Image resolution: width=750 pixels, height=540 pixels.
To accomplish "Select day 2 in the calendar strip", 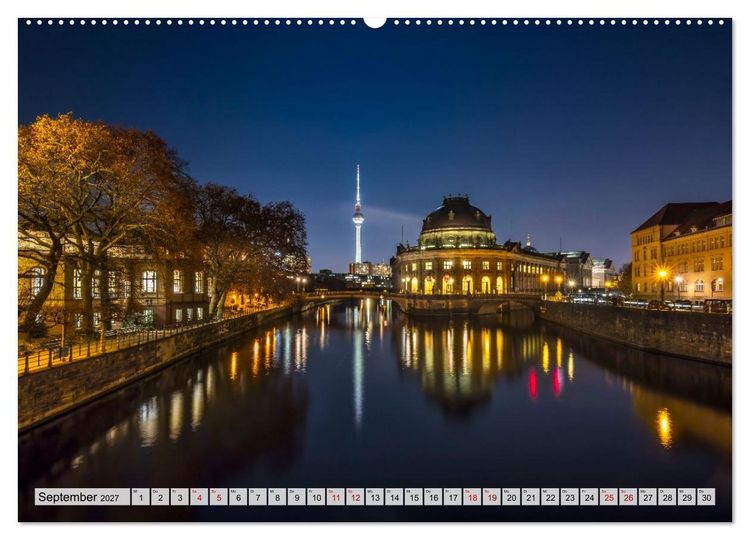I will pyautogui.click(x=160, y=496).
